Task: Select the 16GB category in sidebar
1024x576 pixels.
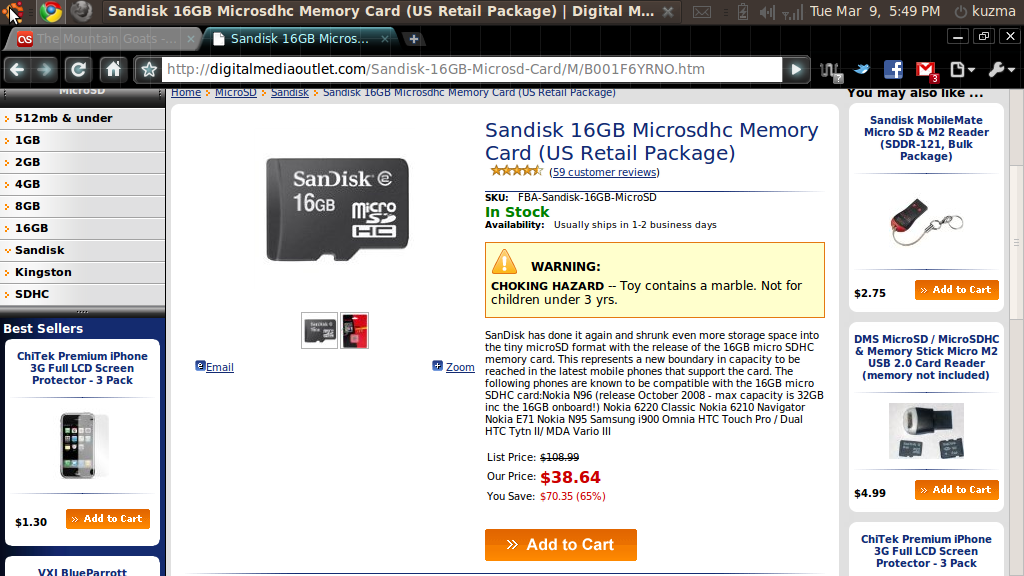Action: coord(32,228)
